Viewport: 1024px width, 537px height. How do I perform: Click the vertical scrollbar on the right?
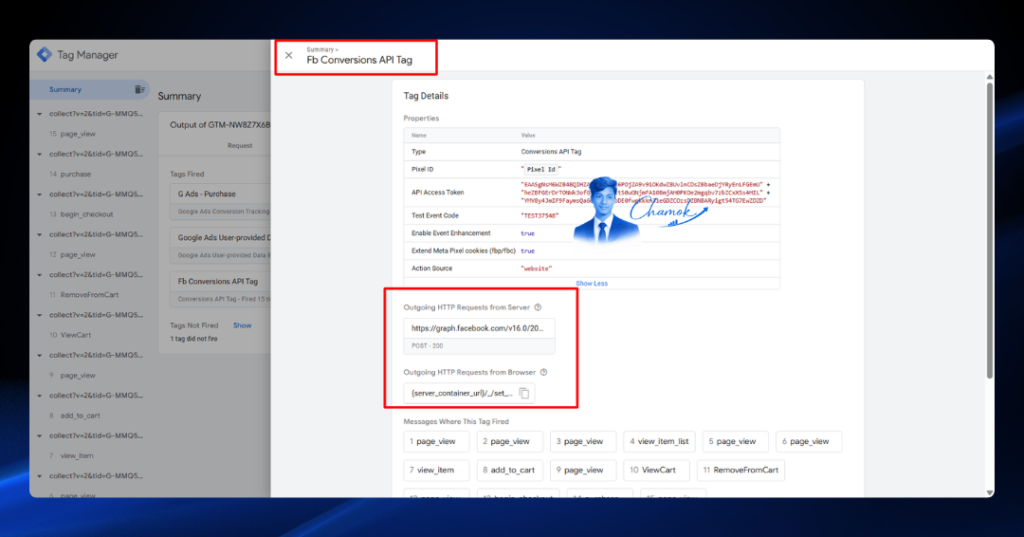click(989, 229)
